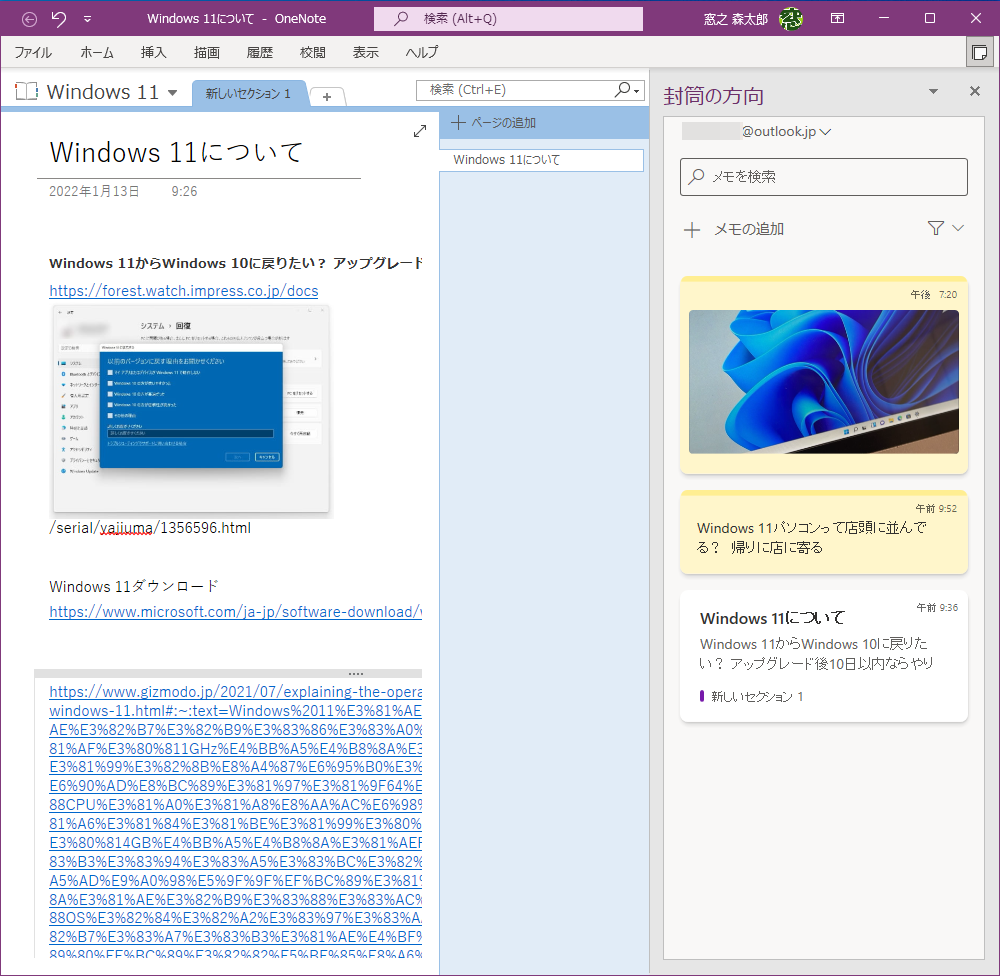Click the side pane icon below the close button
The image size is (1000, 976).
pyautogui.click(x=980, y=52)
